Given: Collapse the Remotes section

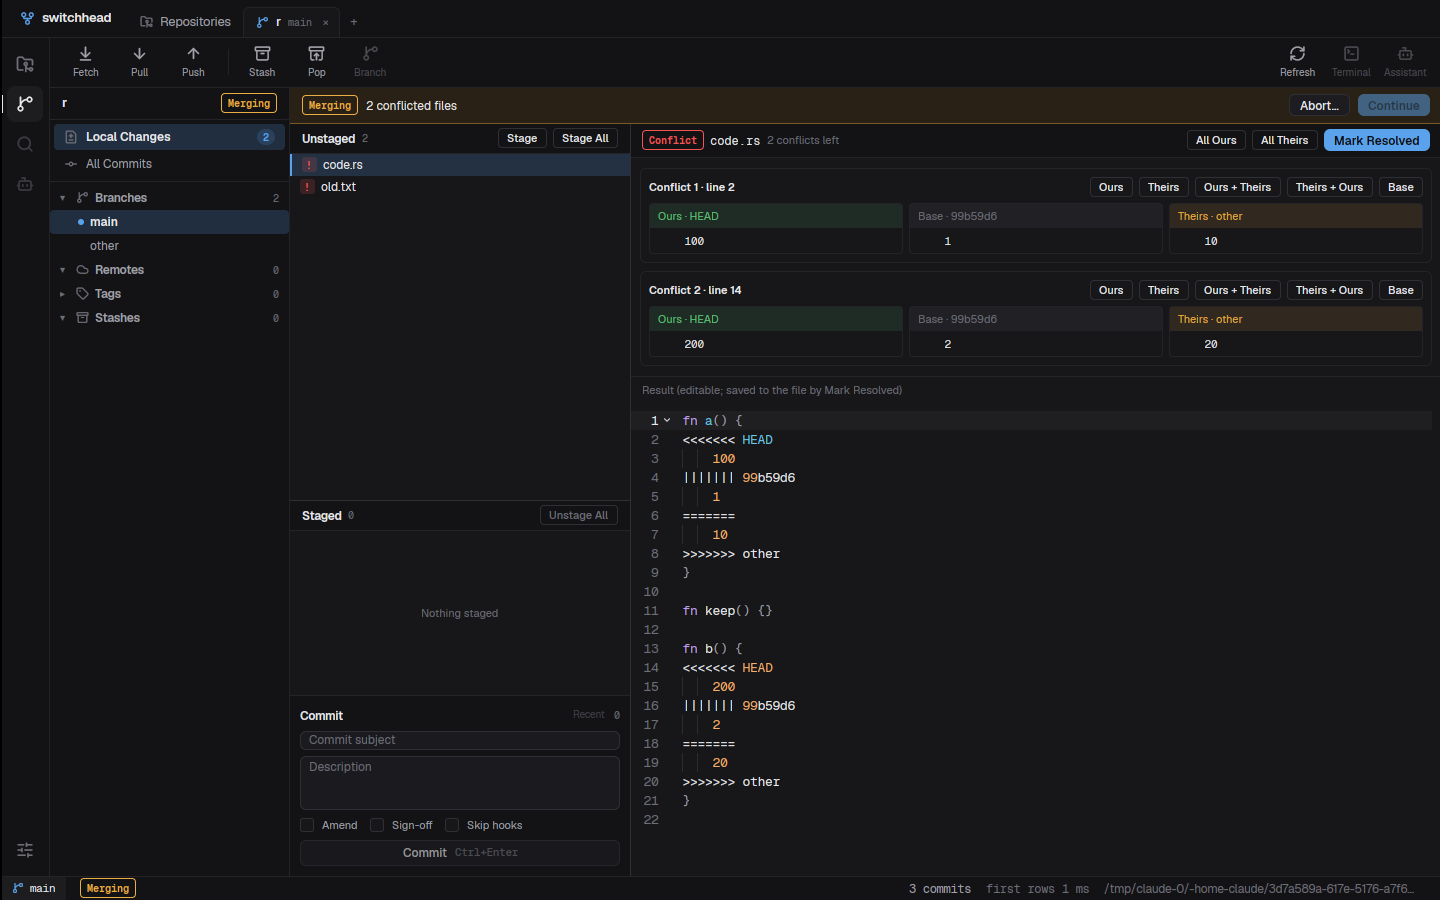Looking at the screenshot, I should coord(62,270).
